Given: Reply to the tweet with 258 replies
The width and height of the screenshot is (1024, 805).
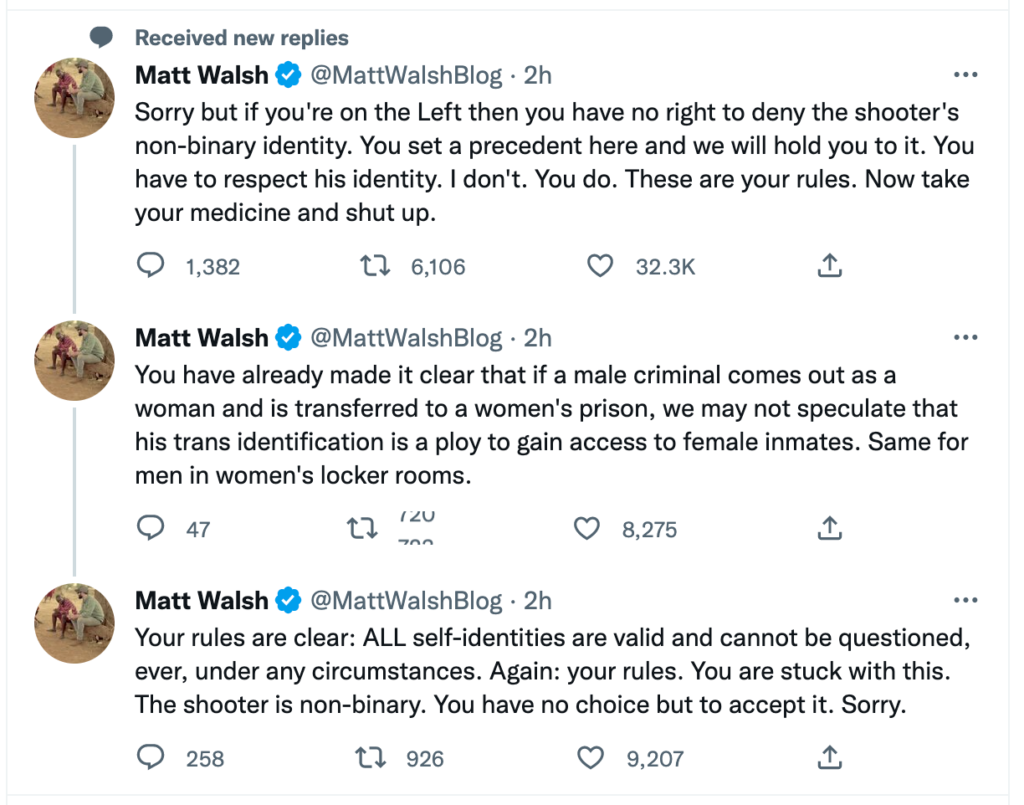Looking at the screenshot, I should click(x=150, y=757).
